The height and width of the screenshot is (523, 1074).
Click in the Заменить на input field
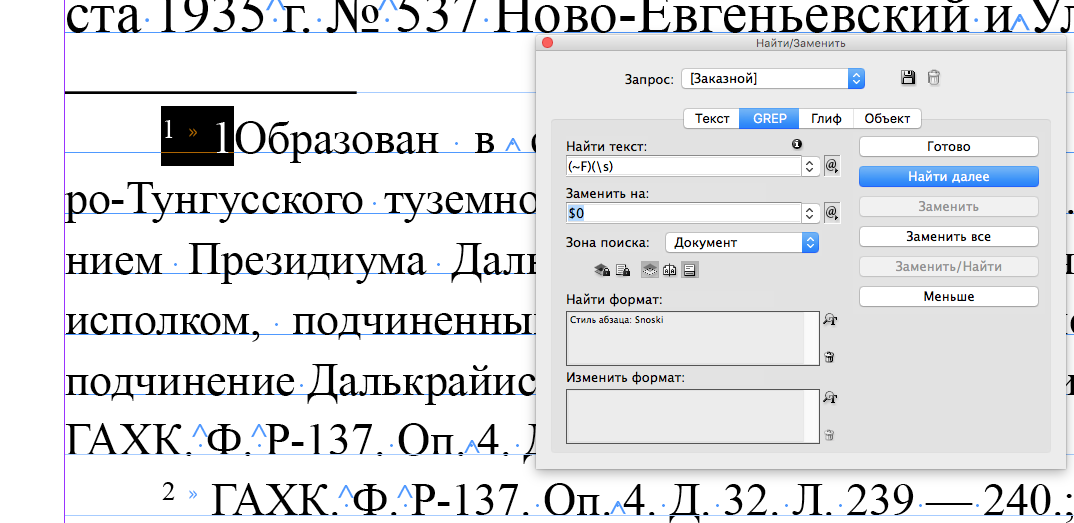click(684, 214)
